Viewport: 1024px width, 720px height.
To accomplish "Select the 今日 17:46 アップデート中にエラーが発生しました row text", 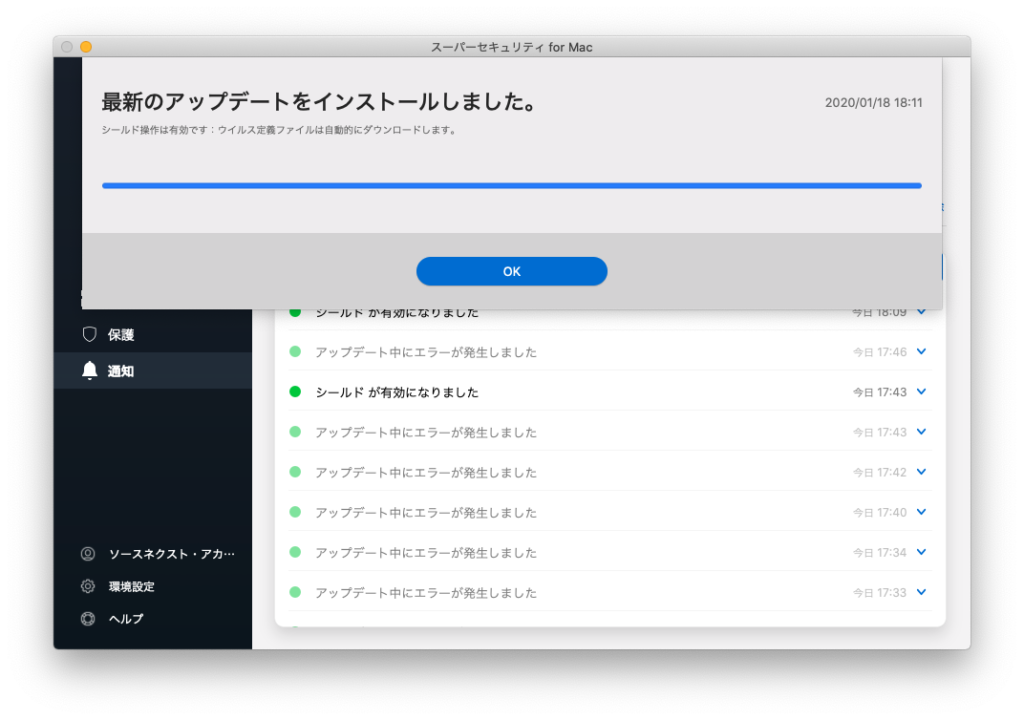I will 426,352.
